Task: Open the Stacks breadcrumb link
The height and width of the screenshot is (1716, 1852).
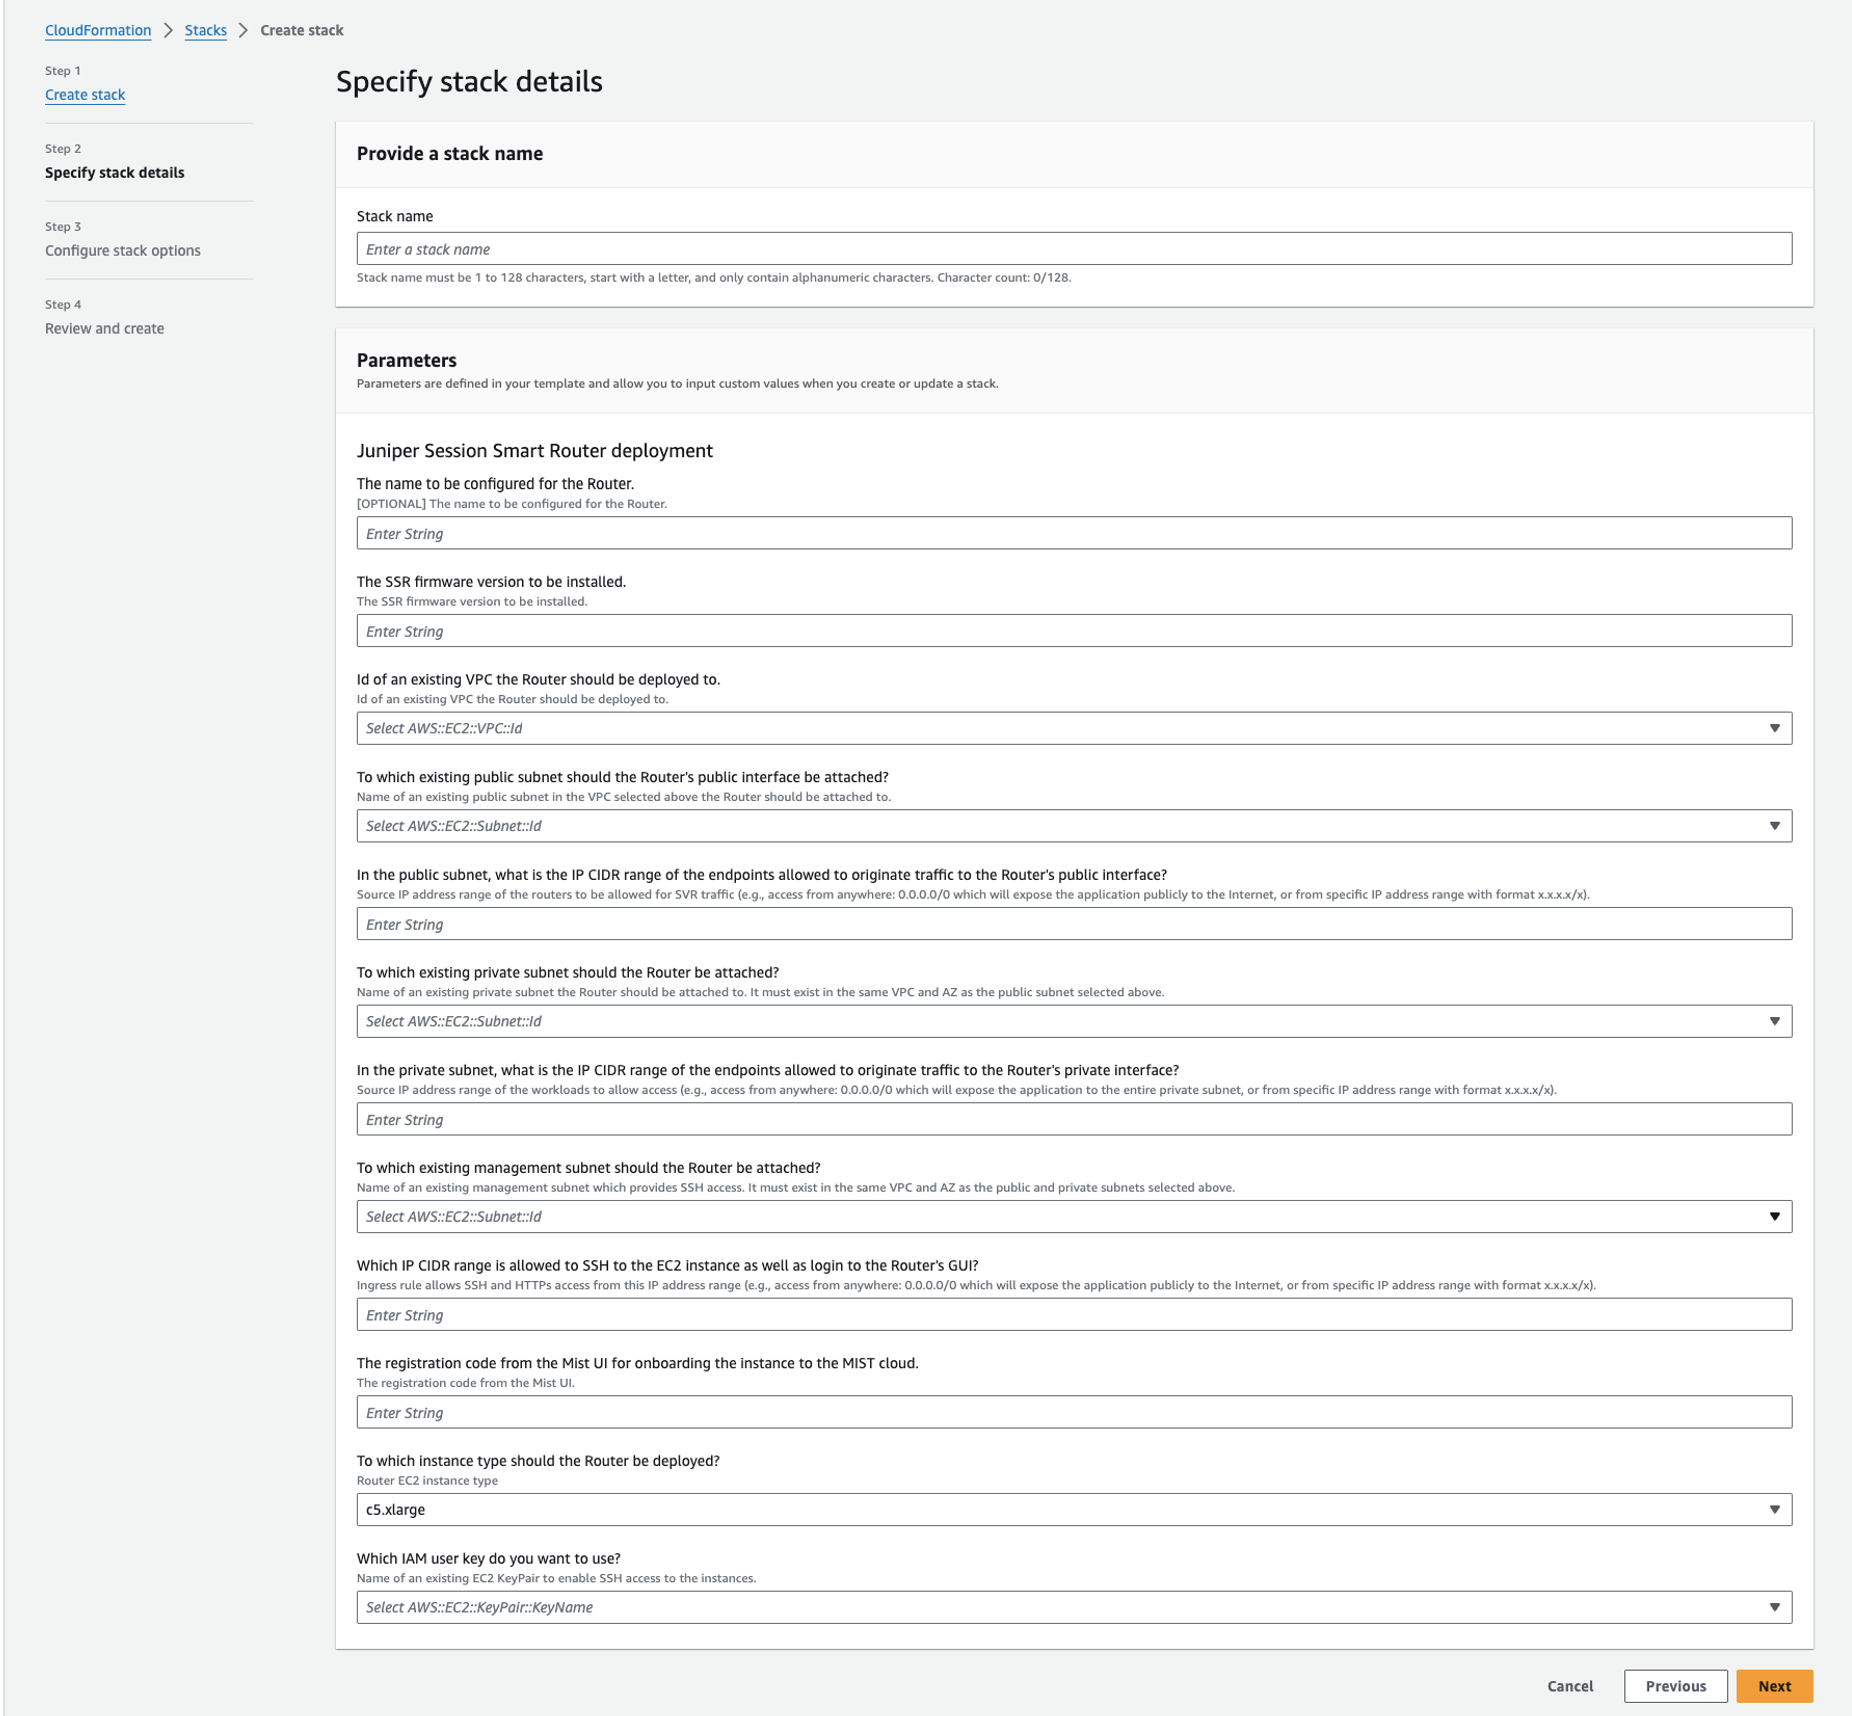Action: 205,30
